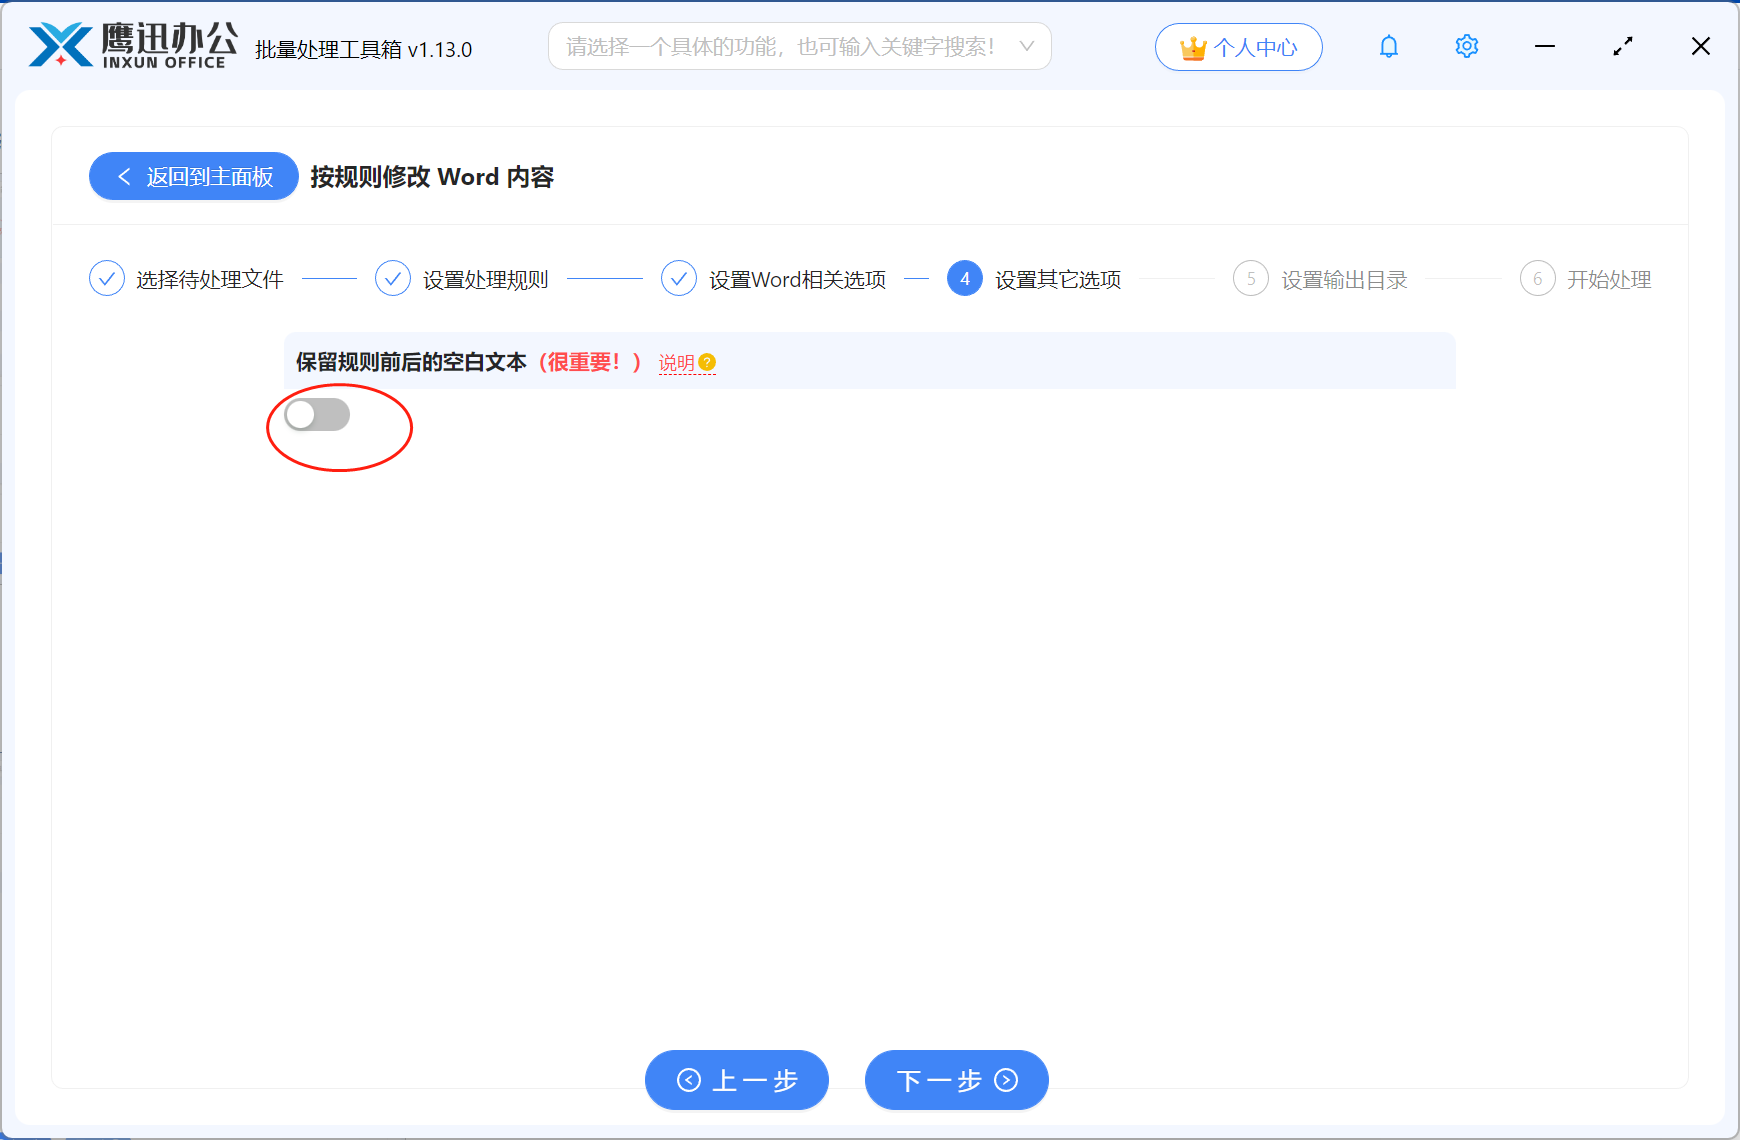Click the 上一步 button to go back

(737, 1080)
